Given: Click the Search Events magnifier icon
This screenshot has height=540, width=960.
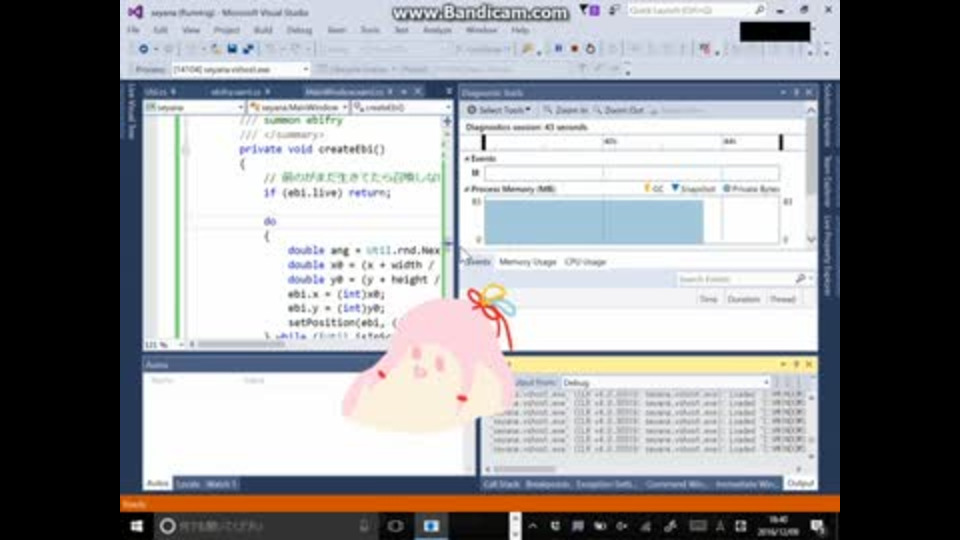Looking at the screenshot, I should (x=800, y=279).
